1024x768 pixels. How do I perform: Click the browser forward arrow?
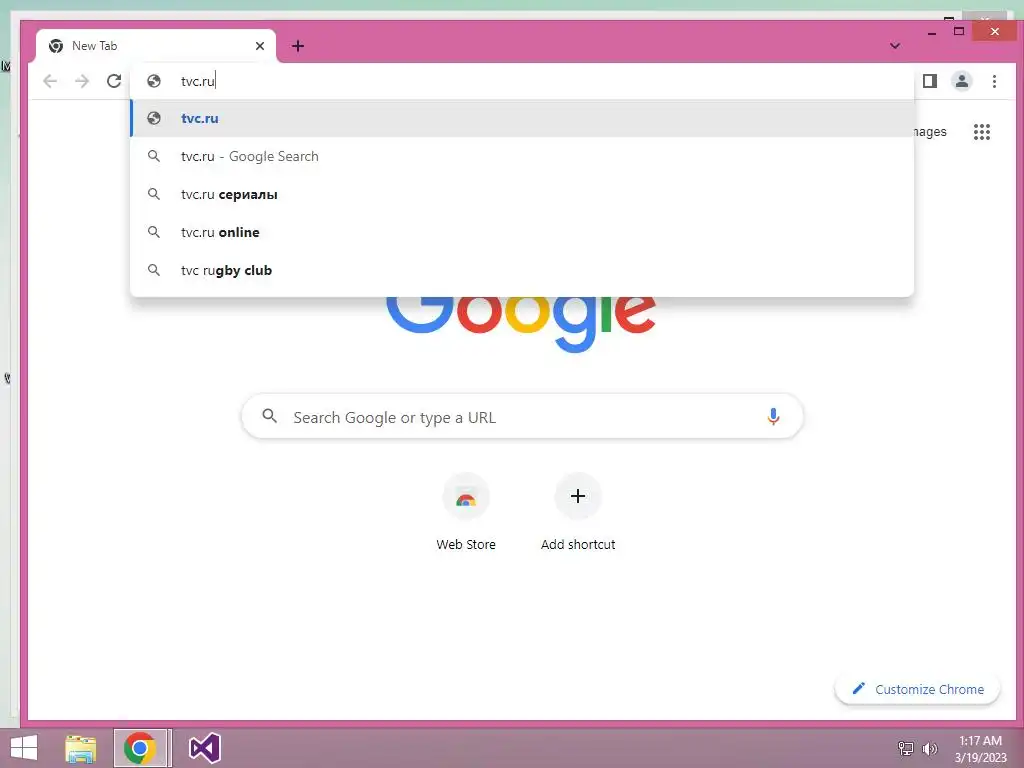tap(82, 81)
